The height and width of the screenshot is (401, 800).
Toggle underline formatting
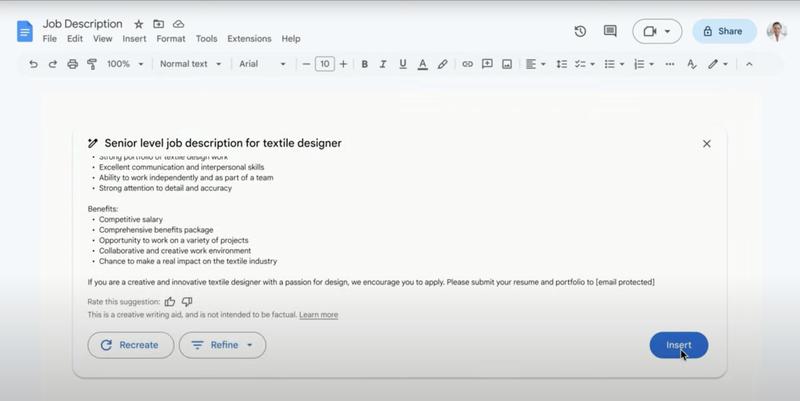point(403,64)
